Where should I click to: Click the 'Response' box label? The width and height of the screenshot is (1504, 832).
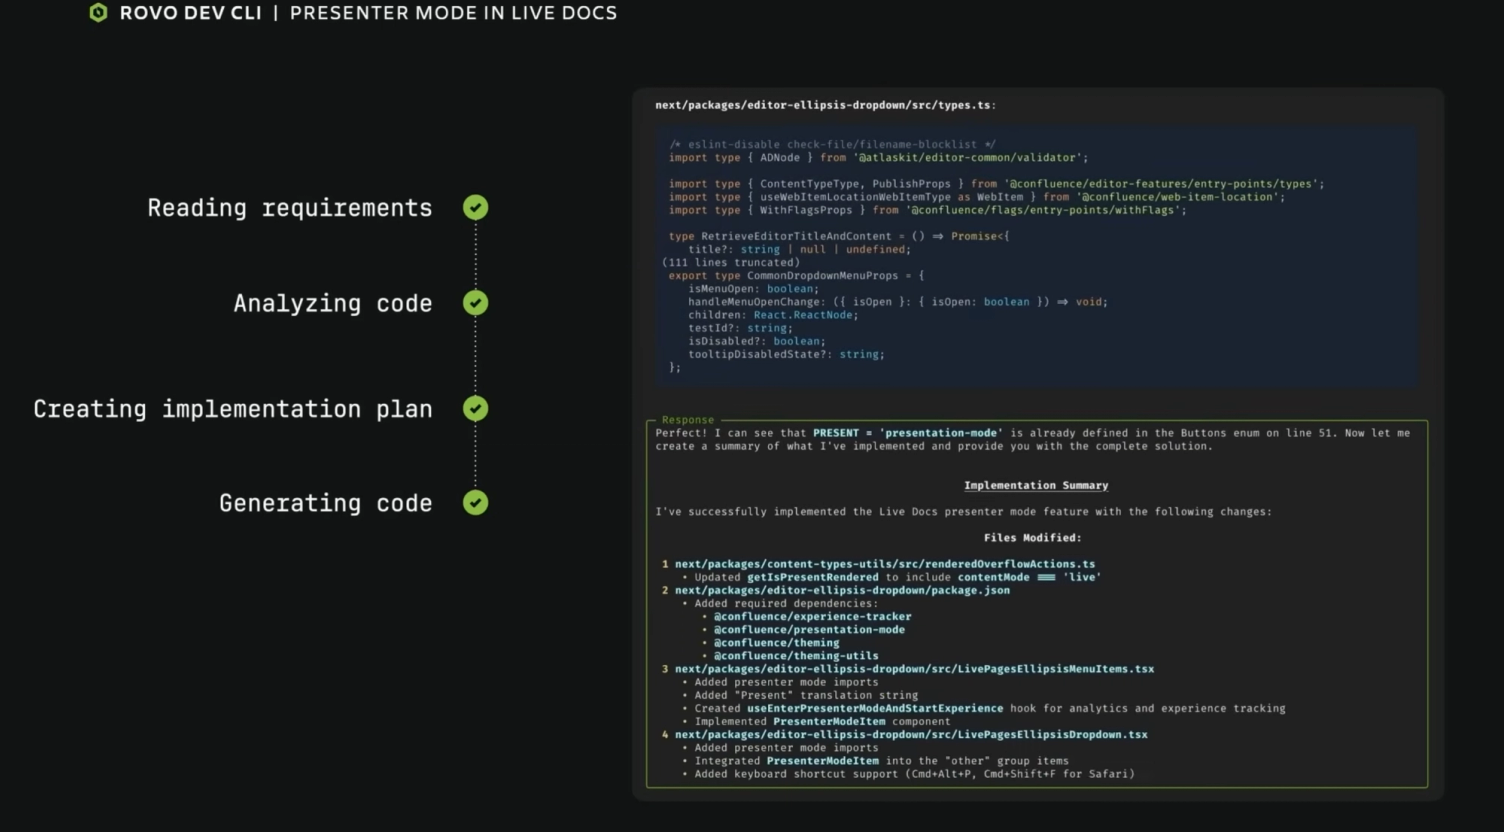[688, 420]
